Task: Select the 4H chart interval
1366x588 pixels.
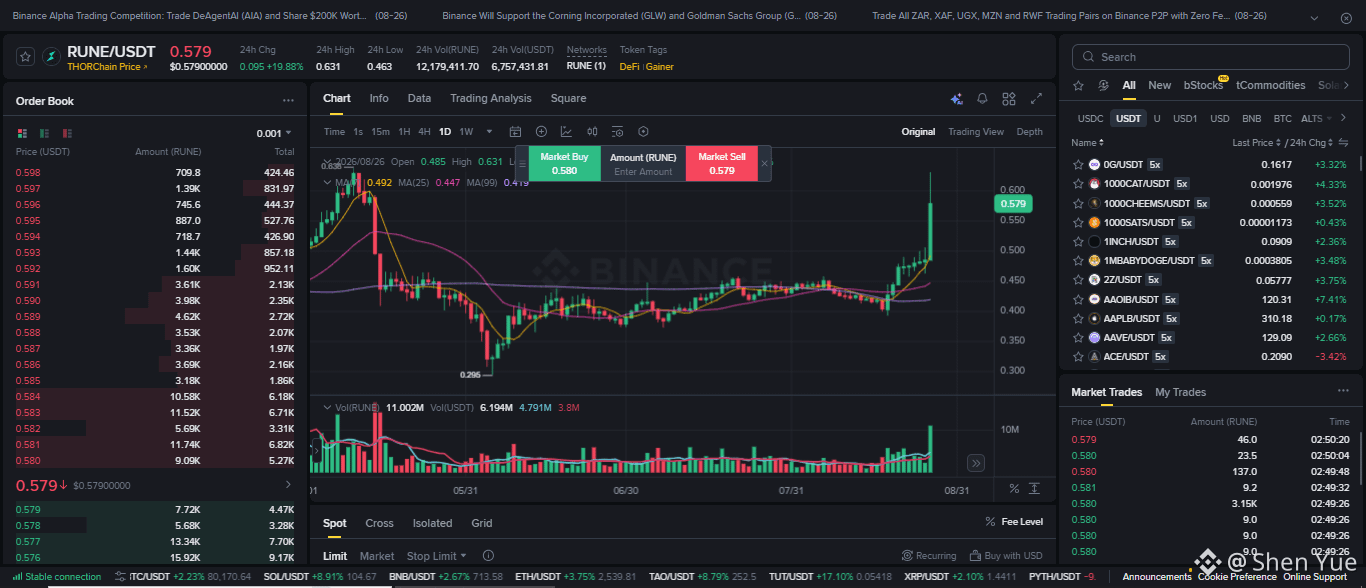Action: (424, 131)
